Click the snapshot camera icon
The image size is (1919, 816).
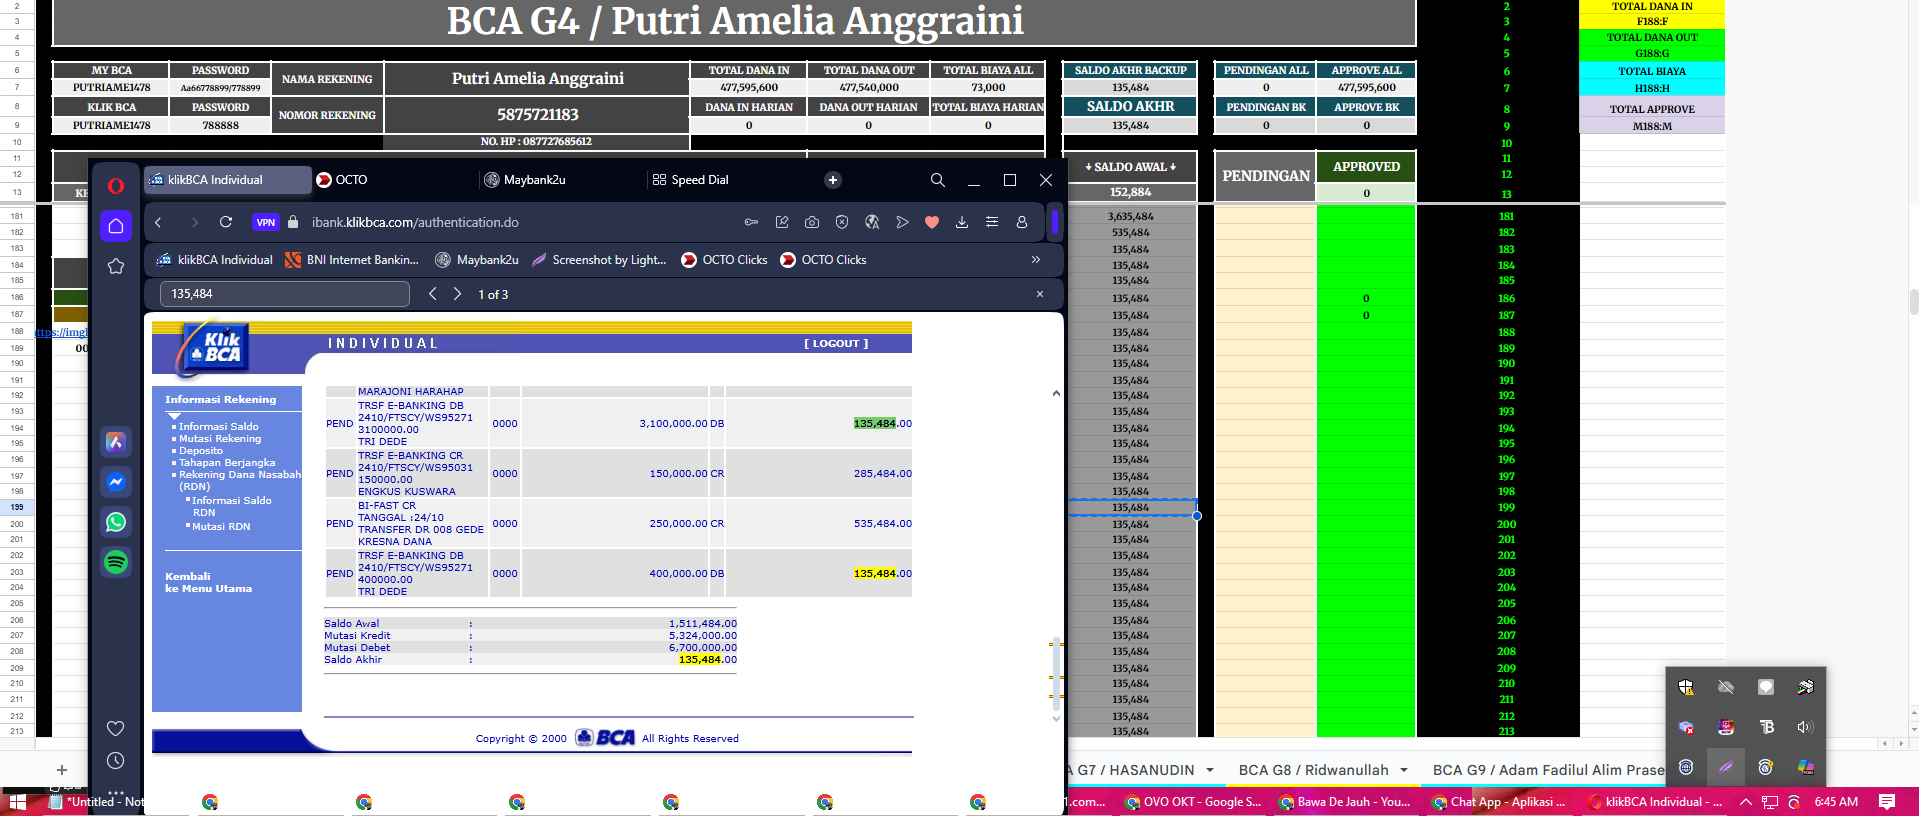point(812,222)
